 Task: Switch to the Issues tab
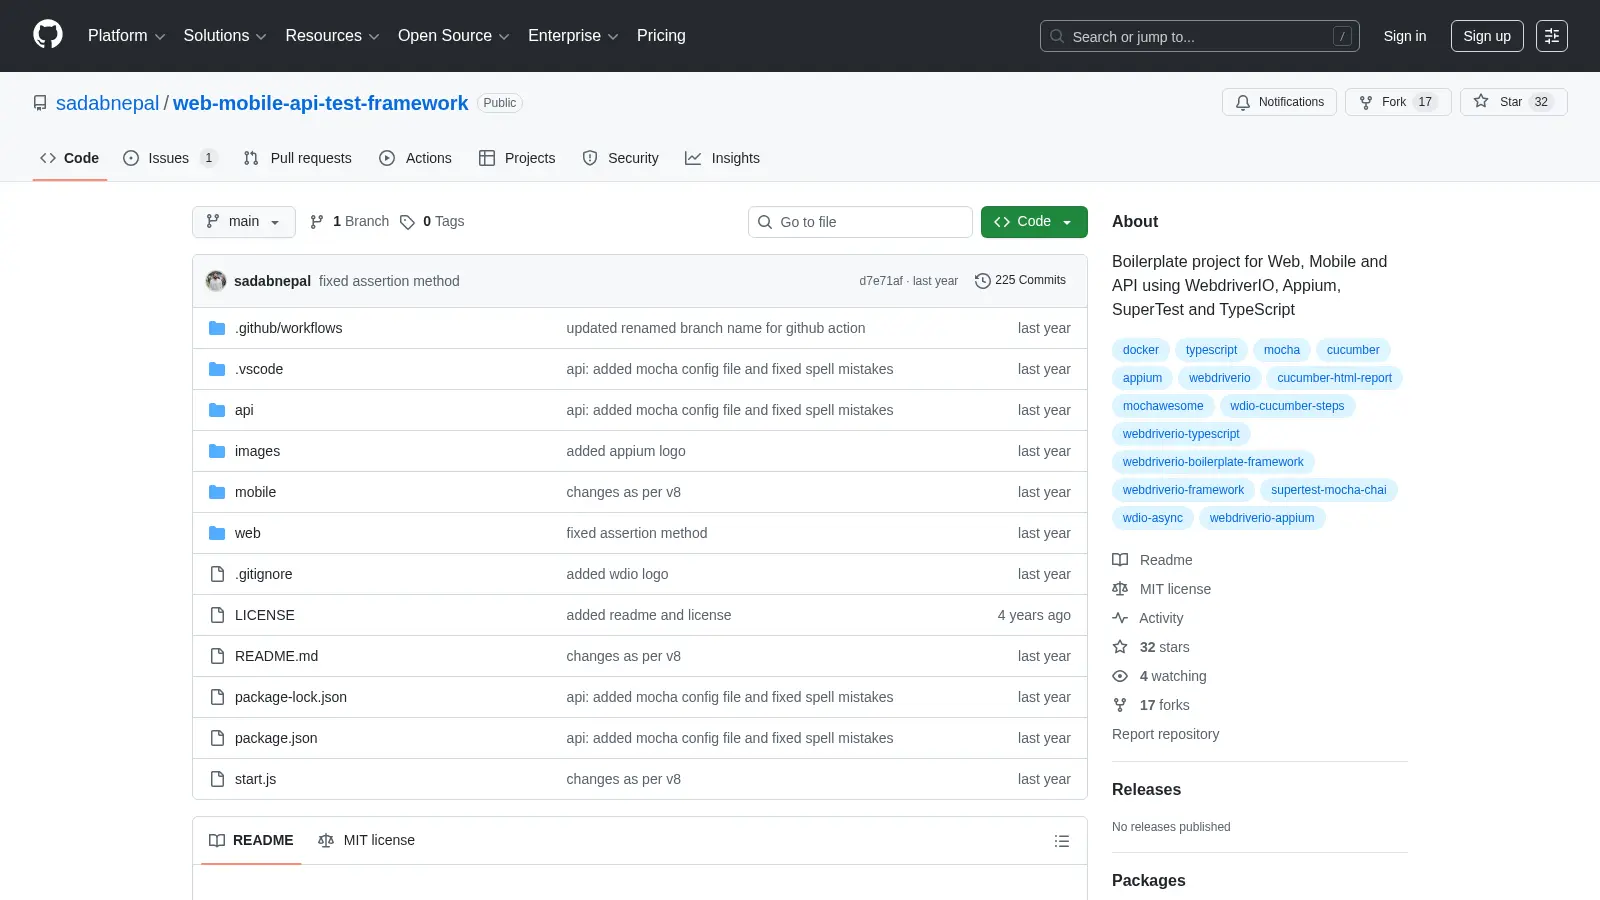(169, 158)
